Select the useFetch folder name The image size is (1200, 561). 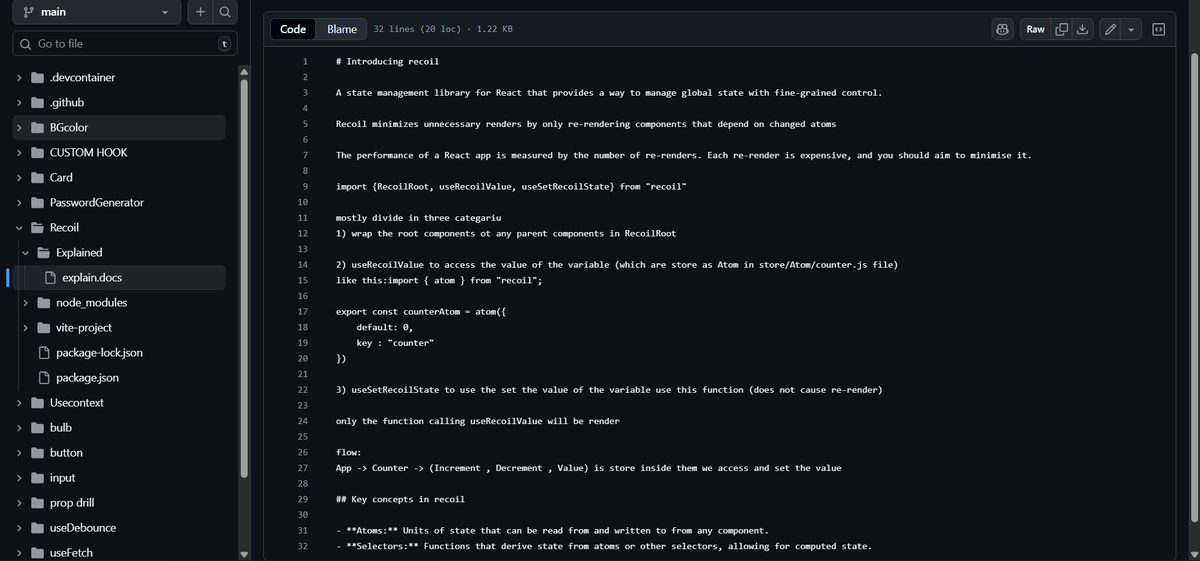pos(72,553)
